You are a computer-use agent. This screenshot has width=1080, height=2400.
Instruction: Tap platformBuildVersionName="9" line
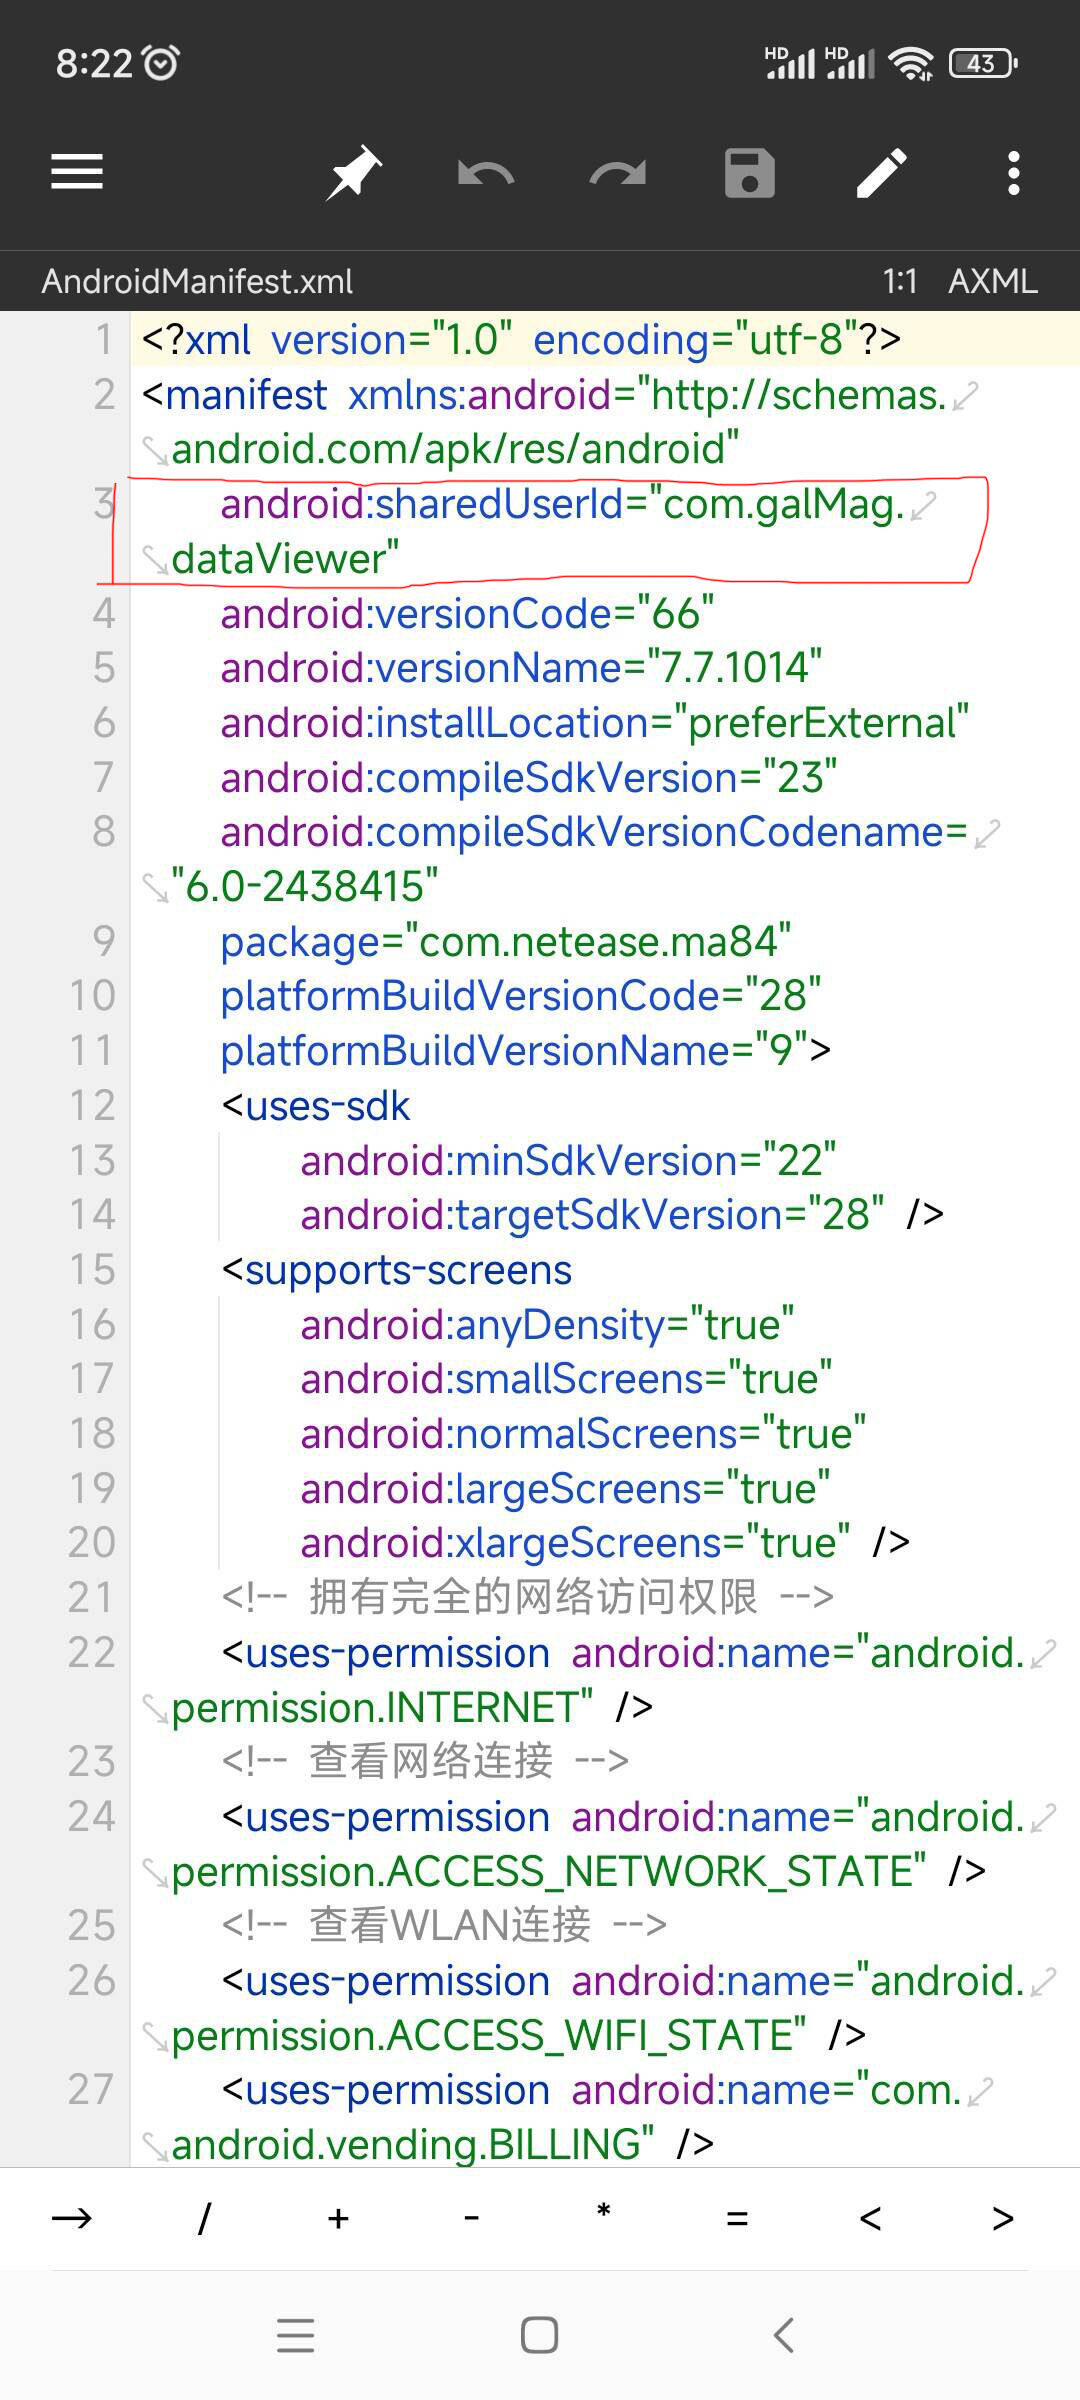click(525, 1050)
